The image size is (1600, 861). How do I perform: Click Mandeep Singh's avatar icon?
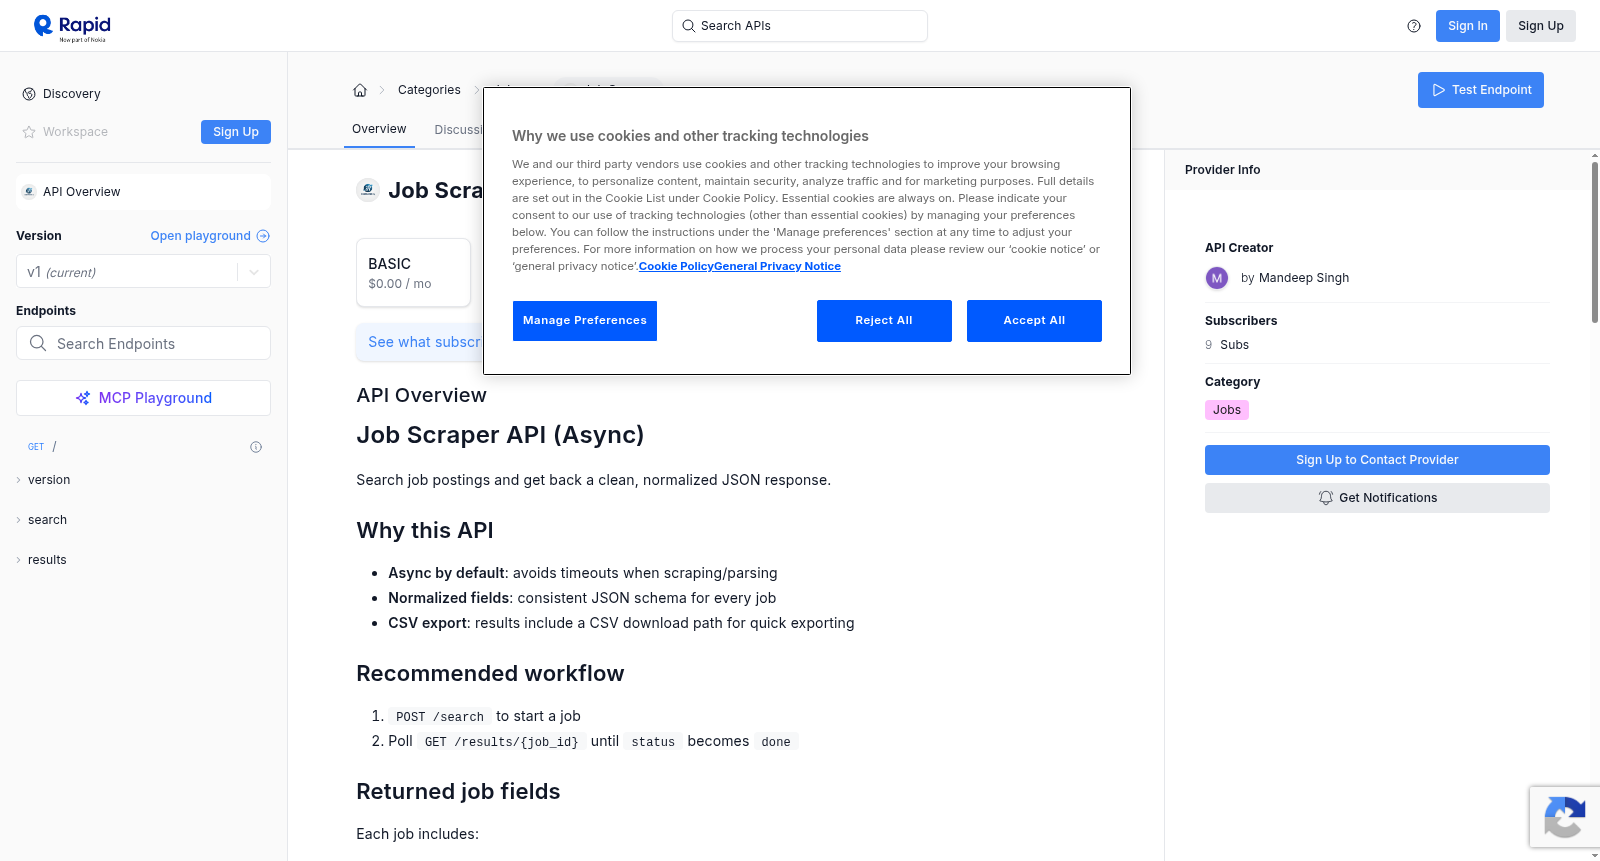1217,278
